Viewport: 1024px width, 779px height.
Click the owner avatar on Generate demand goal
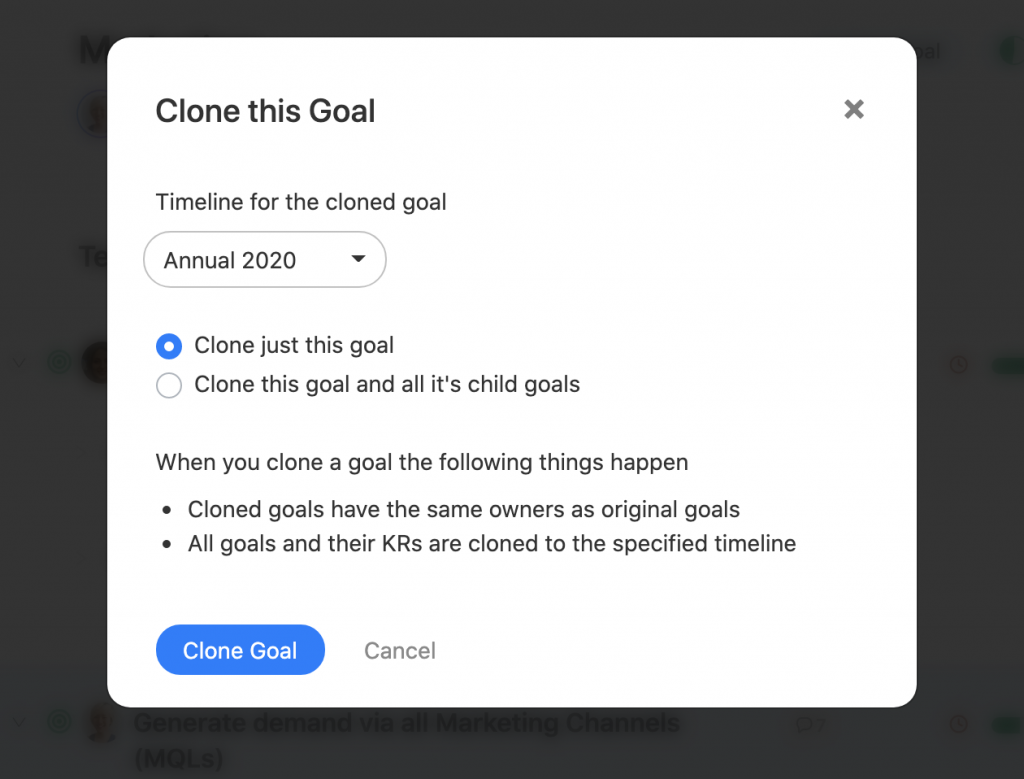coord(102,723)
